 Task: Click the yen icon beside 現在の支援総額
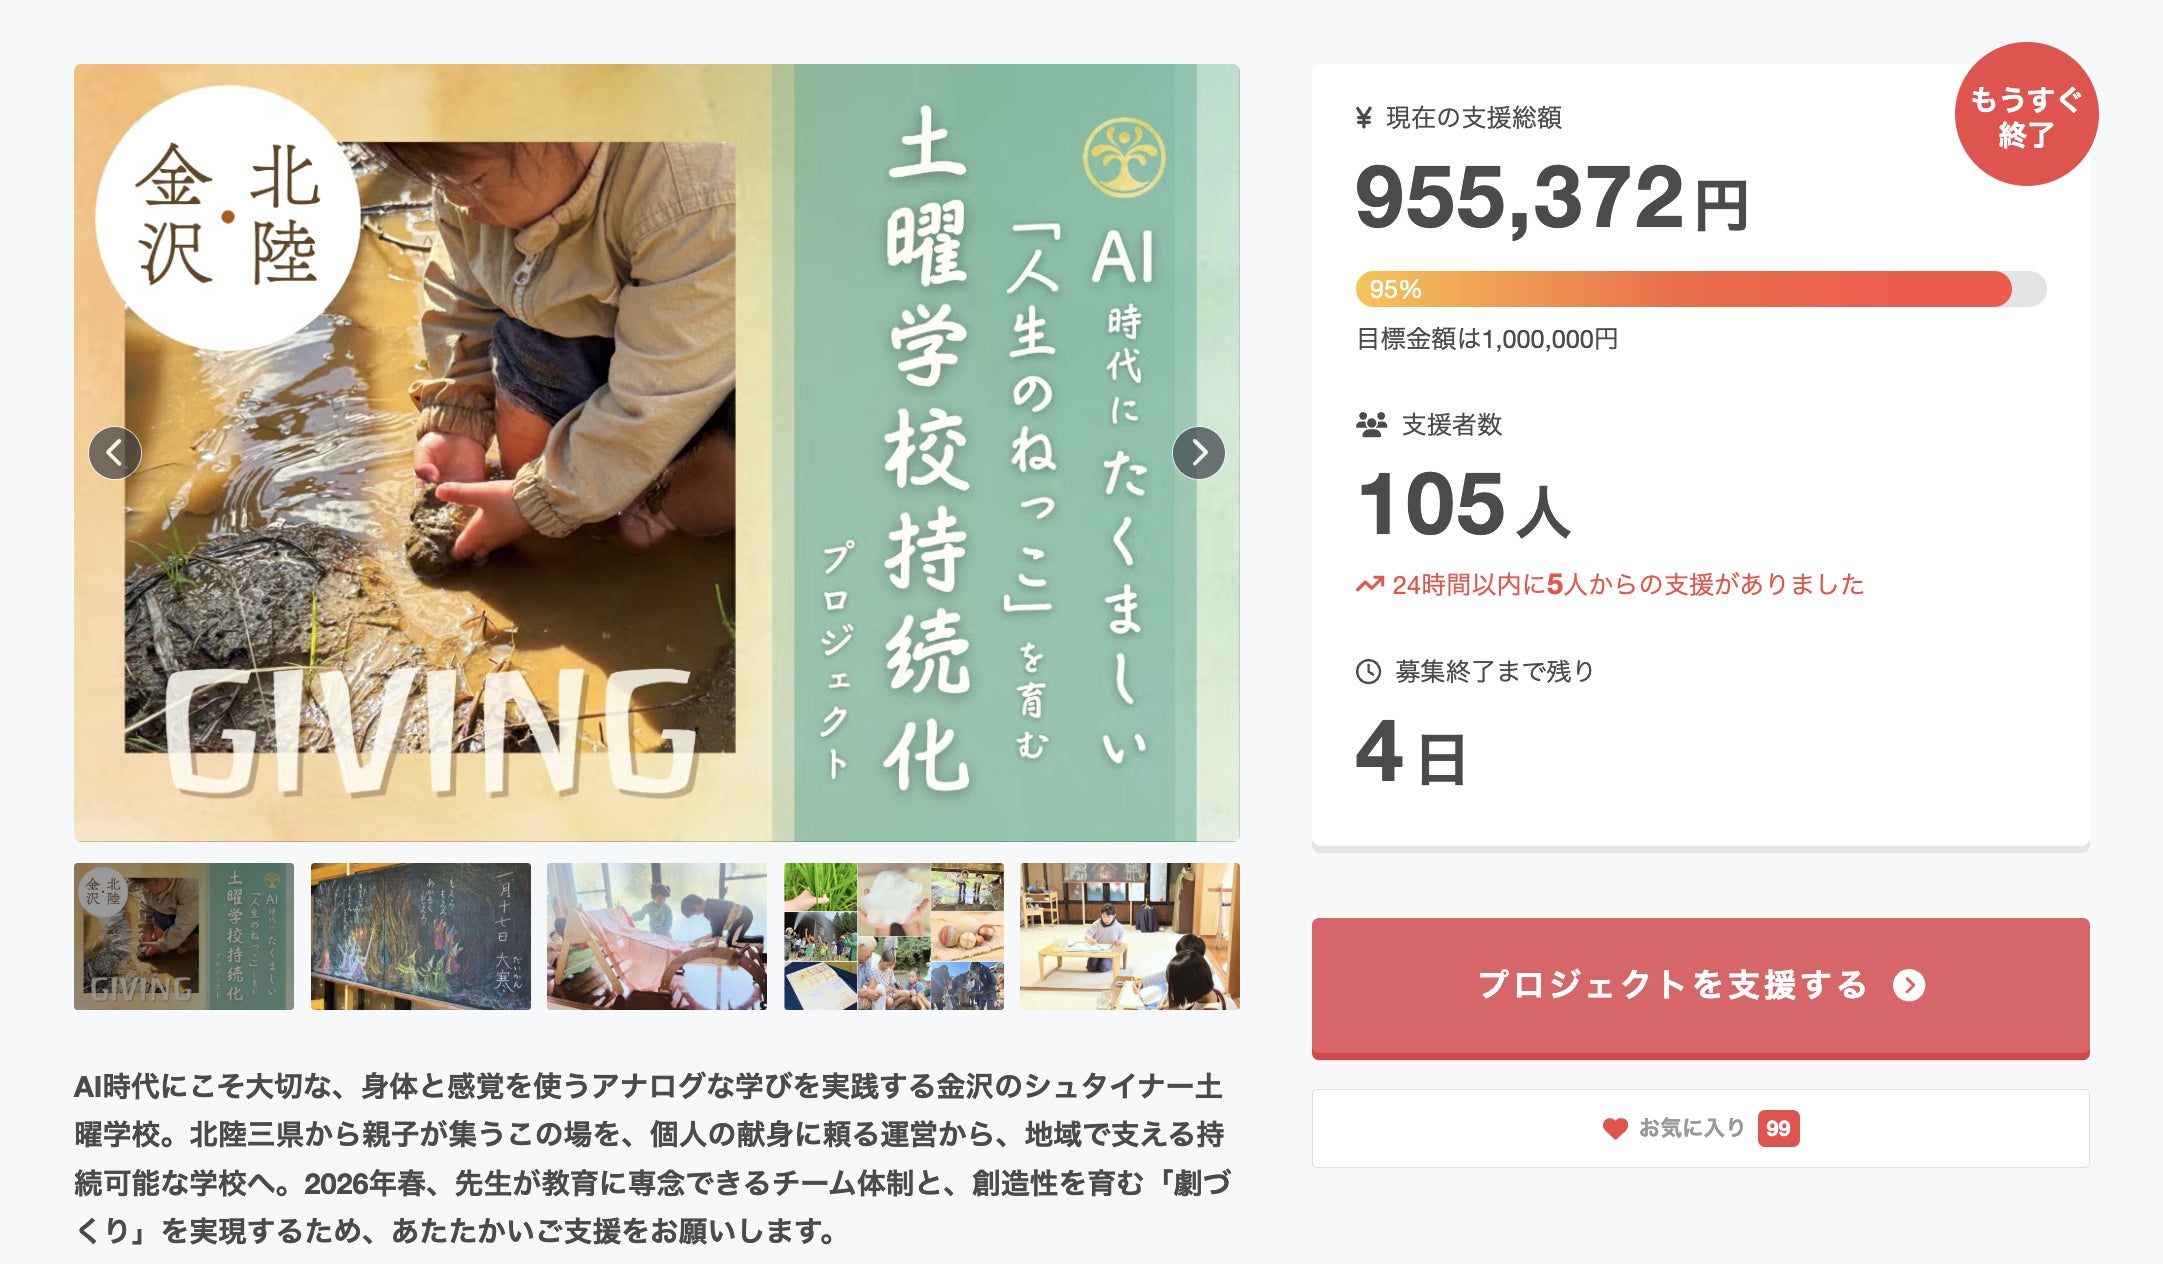tap(1363, 118)
